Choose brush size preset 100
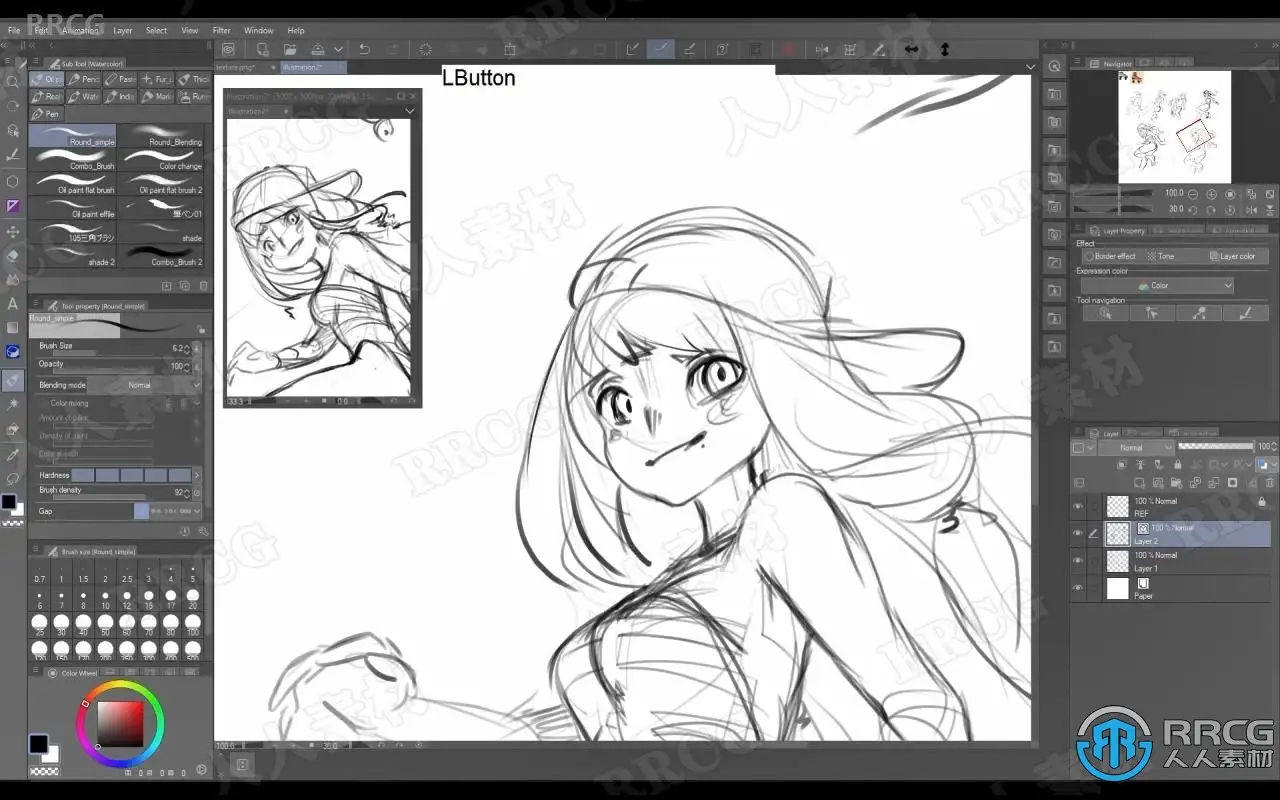The height and width of the screenshot is (800, 1280). (x=192, y=627)
